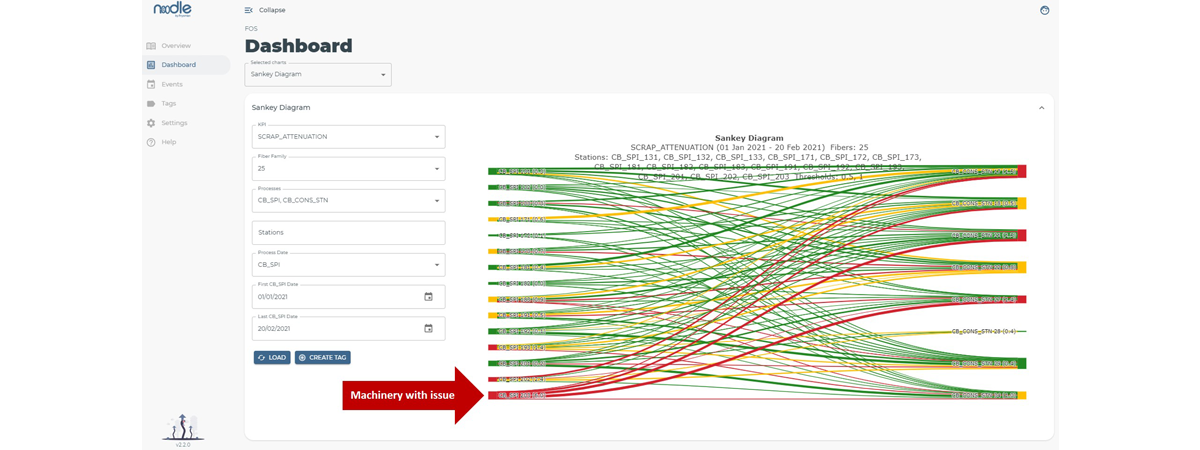
Task: Collapse the sidebar with the Collapse button
Action: [265, 10]
